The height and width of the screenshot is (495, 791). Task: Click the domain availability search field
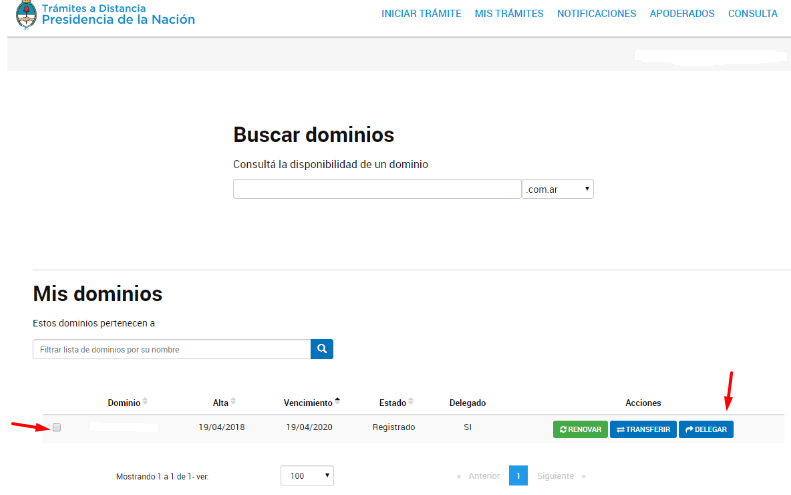coord(377,189)
